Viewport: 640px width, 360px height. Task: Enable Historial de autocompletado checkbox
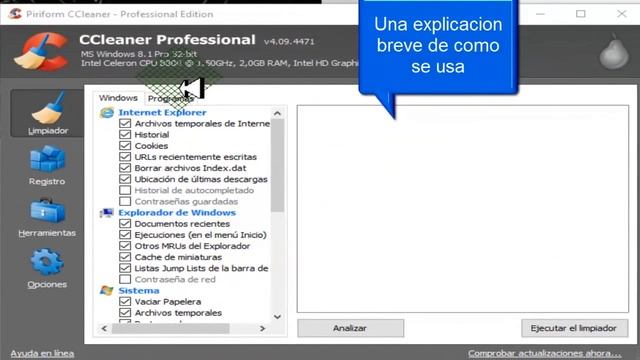point(125,190)
